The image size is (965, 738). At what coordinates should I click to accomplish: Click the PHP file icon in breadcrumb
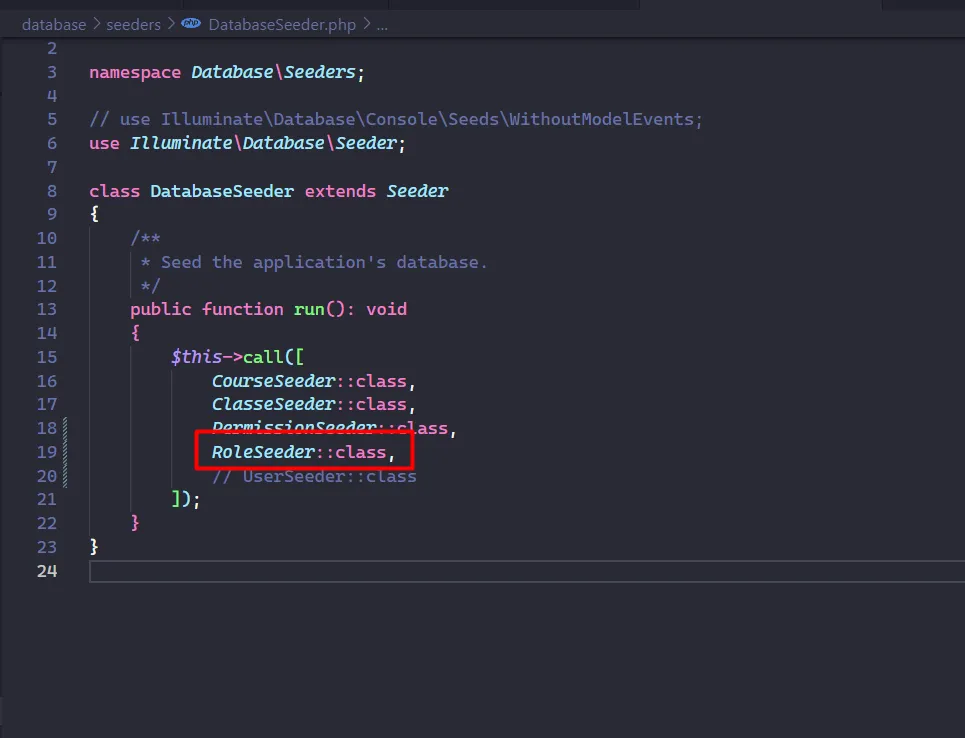(x=190, y=24)
